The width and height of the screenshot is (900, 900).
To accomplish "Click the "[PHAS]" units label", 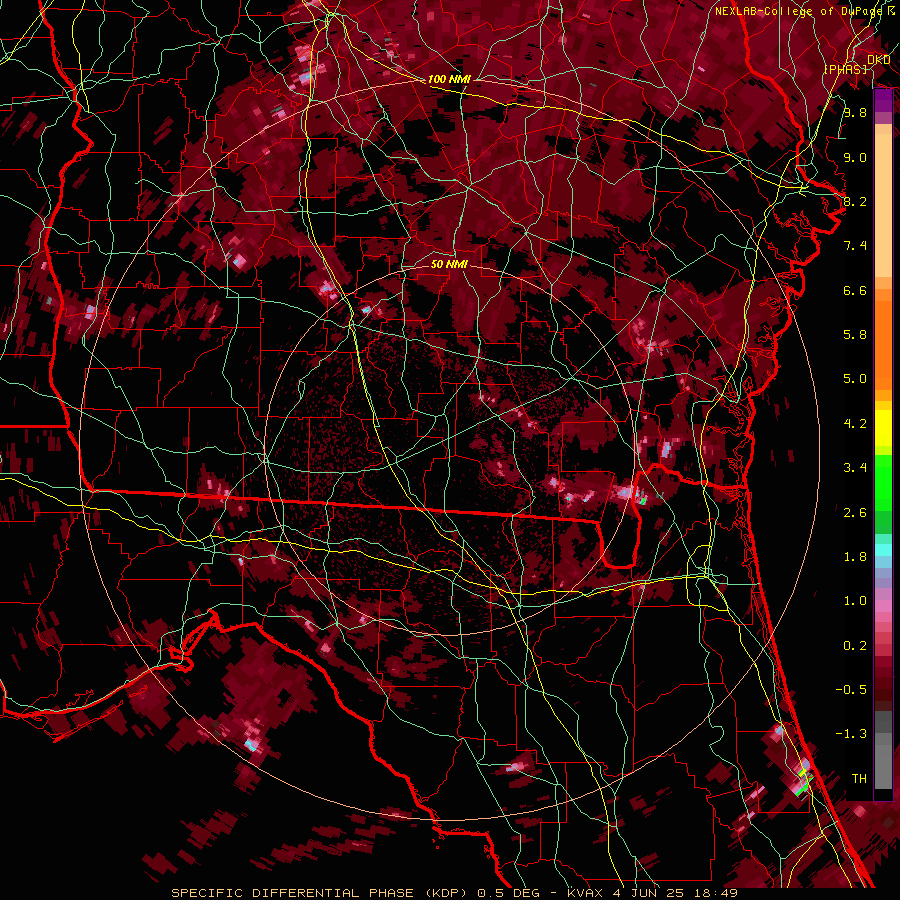I will pos(845,69).
